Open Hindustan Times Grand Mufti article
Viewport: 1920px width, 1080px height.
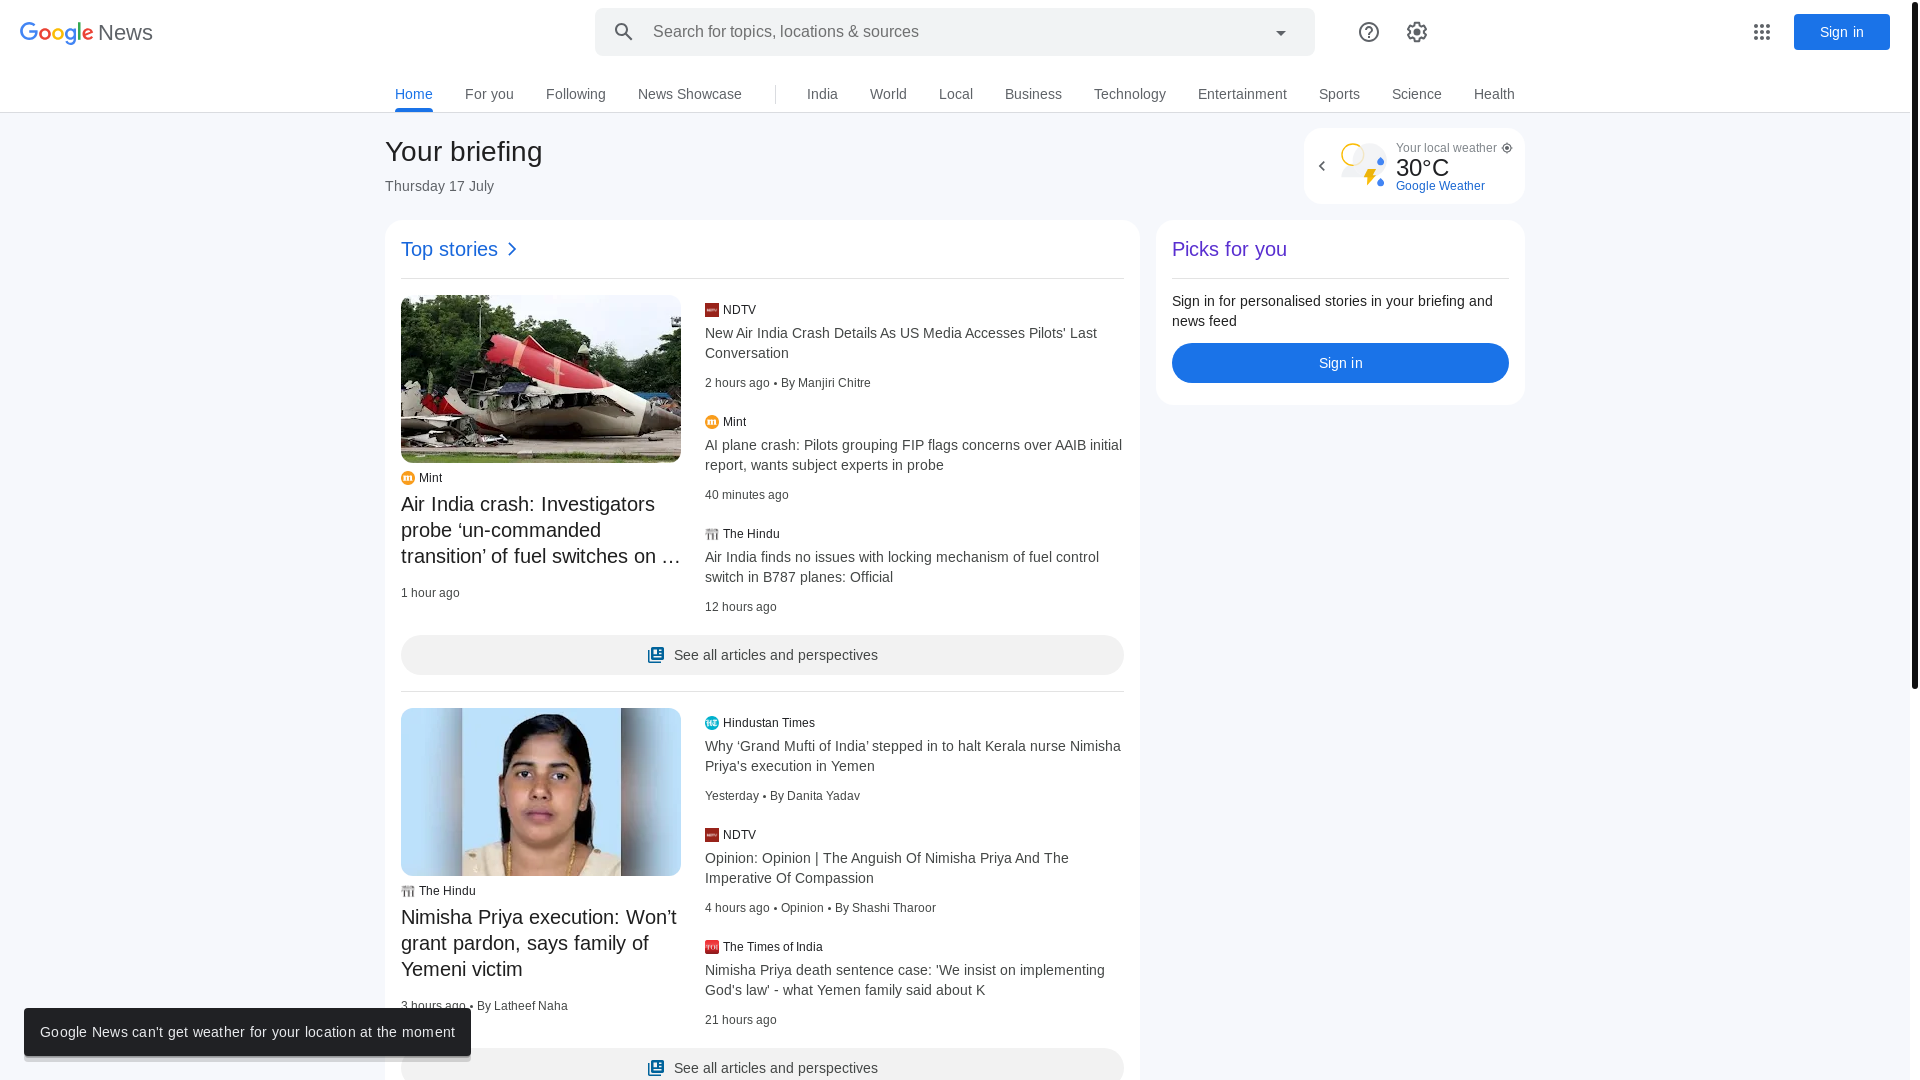click(x=913, y=756)
